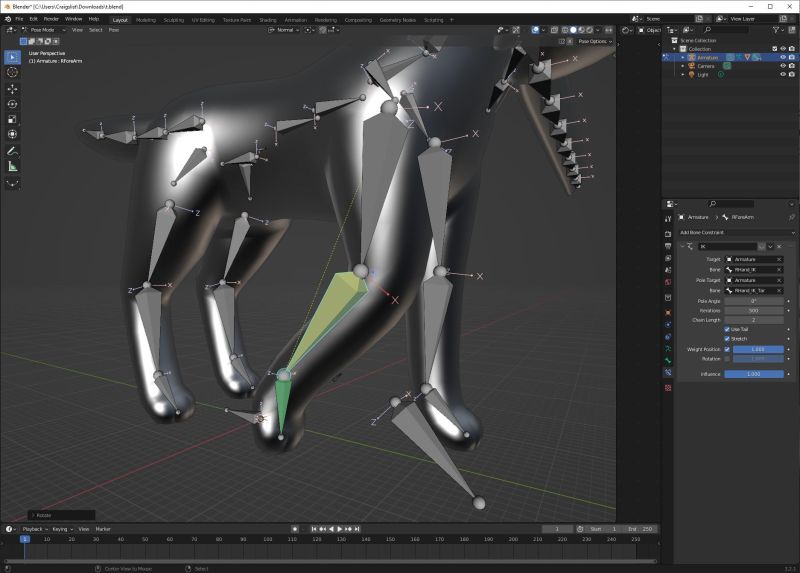Enable the Rotation weight checkbox

point(727,359)
